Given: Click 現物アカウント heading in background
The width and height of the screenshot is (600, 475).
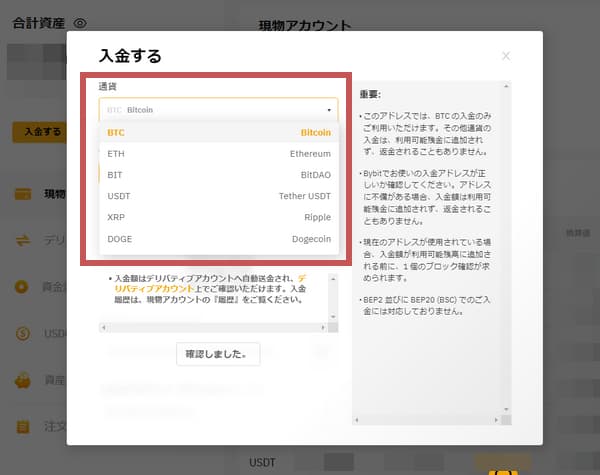Looking at the screenshot, I should click(305, 25).
